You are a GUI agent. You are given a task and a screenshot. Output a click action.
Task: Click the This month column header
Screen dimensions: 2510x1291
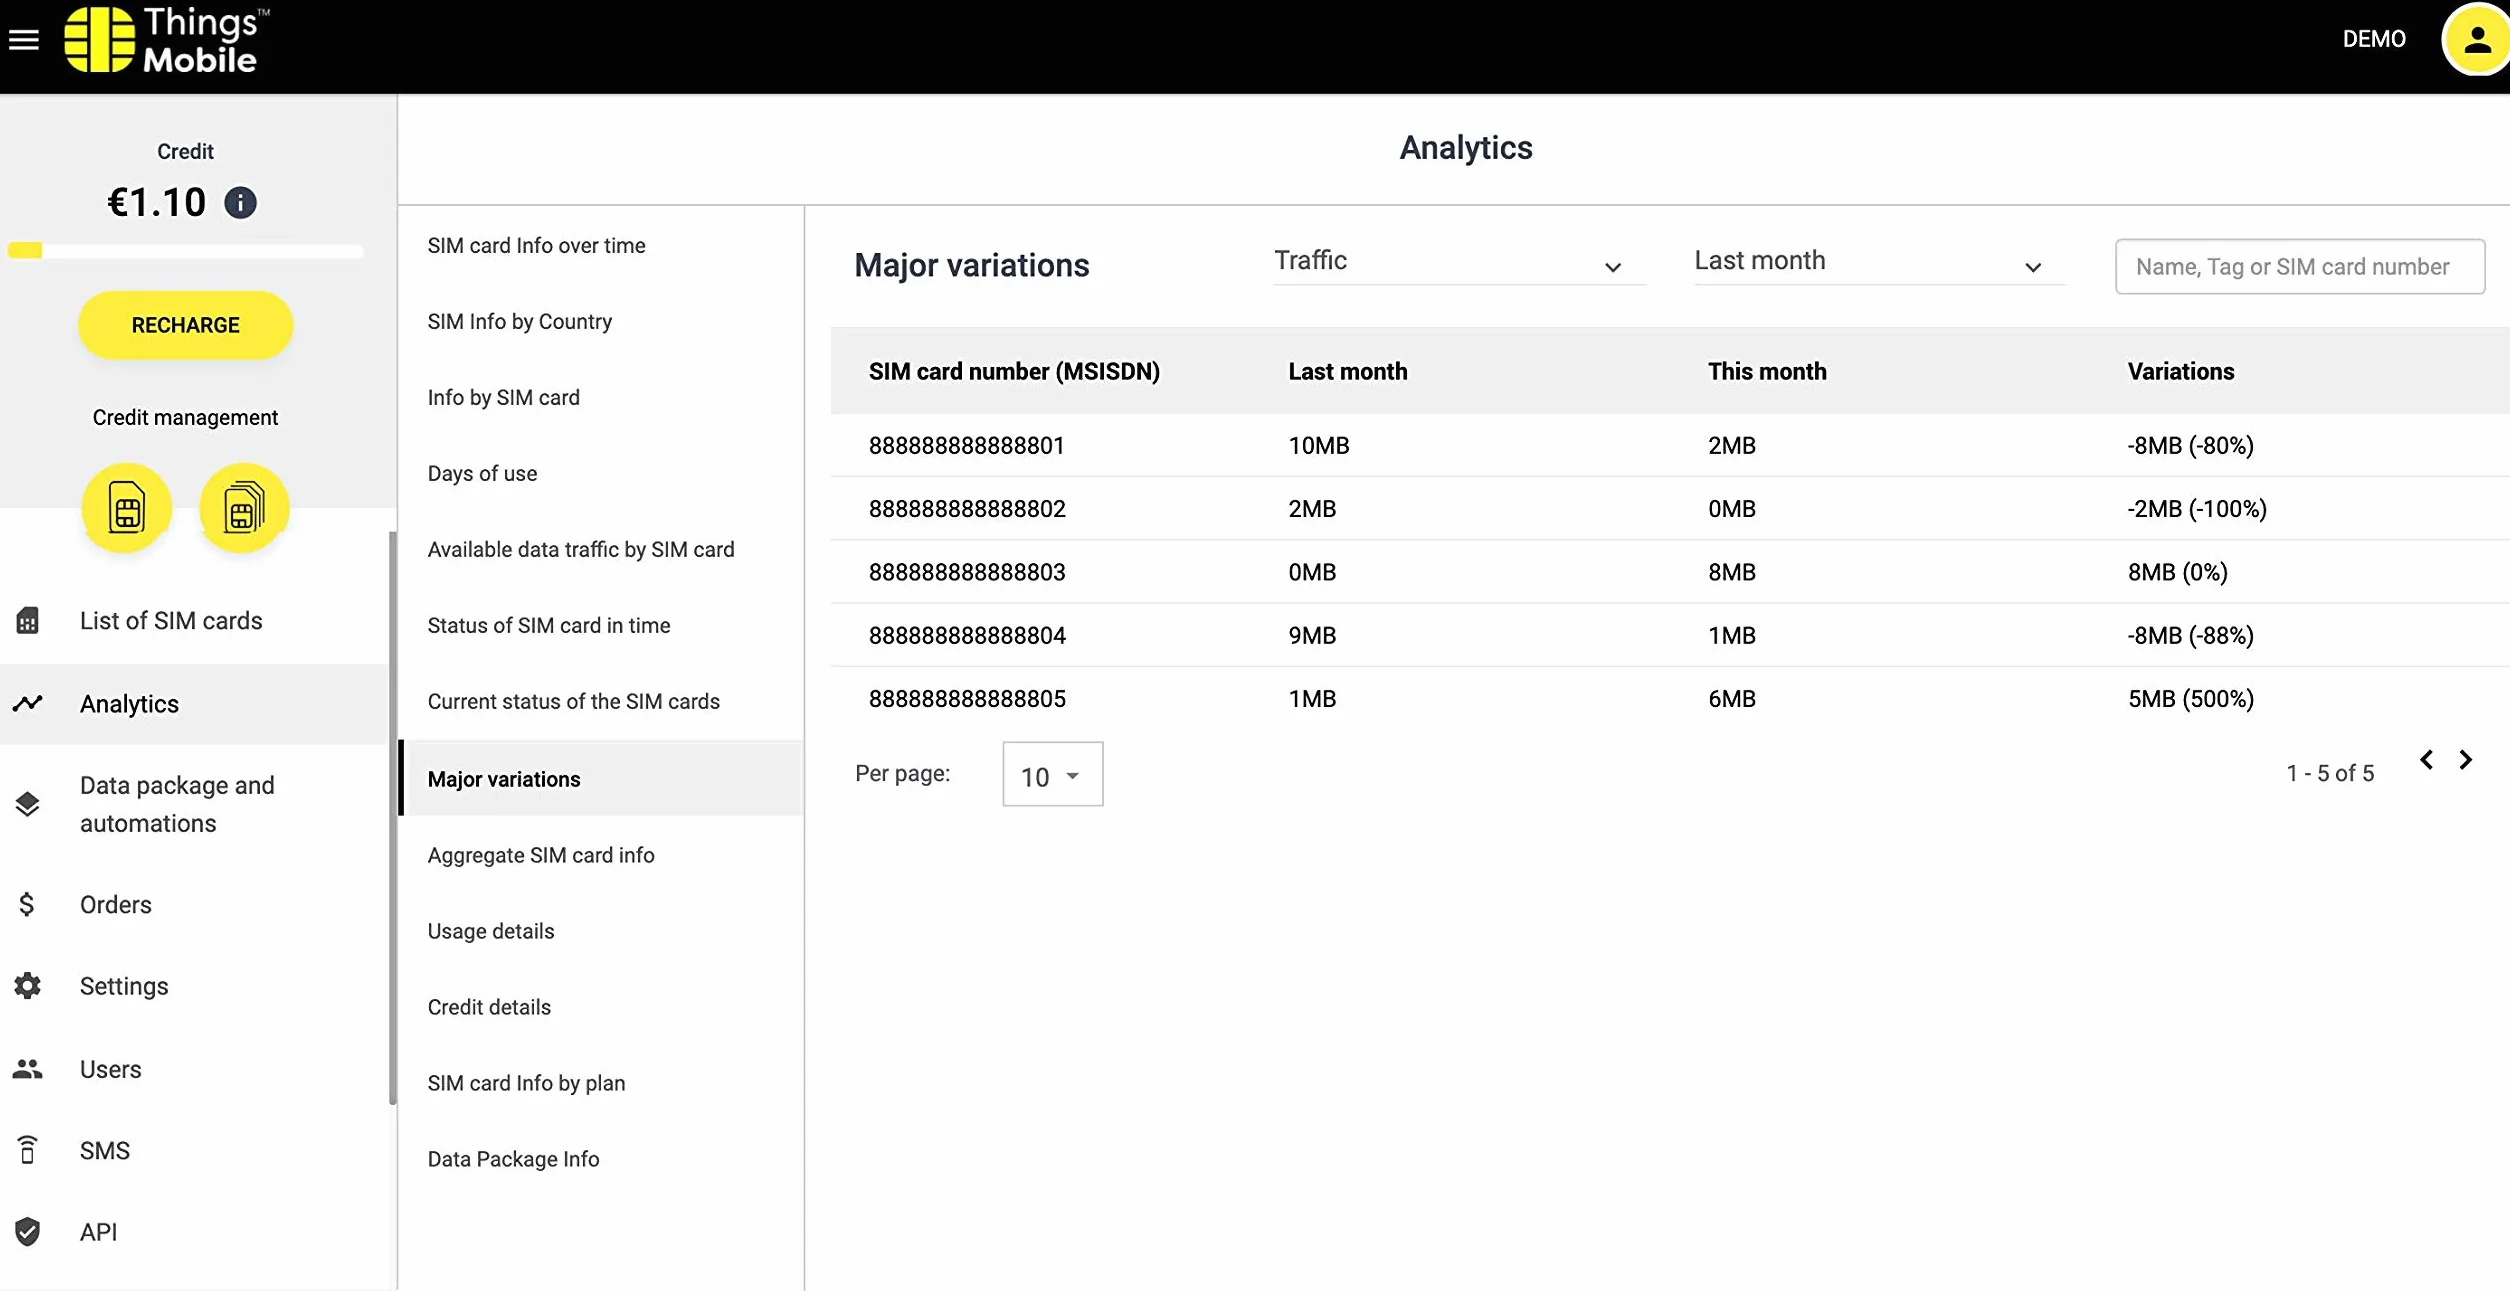coord(1767,372)
